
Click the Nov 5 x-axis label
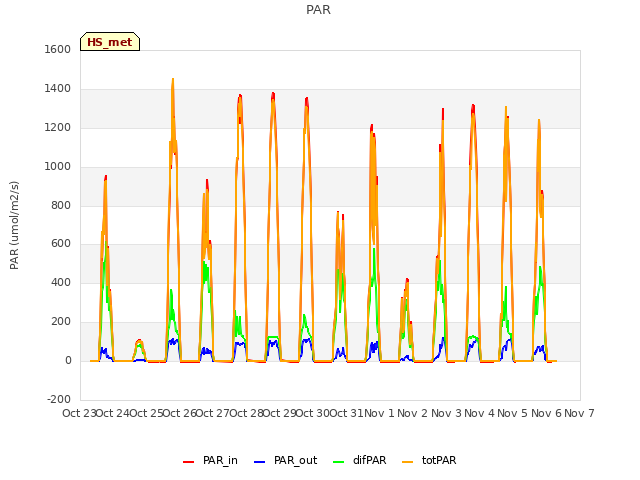[x=513, y=413]
